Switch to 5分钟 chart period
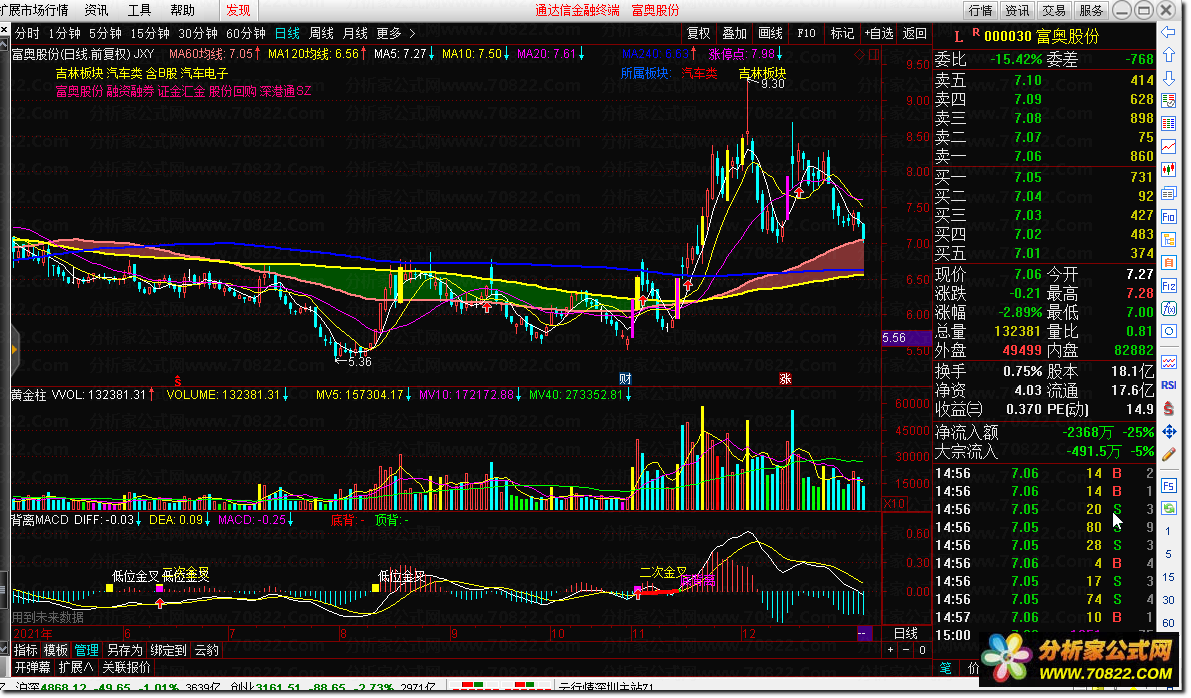This screenshot has width=1191, height=698. click(x=105, y=33)
